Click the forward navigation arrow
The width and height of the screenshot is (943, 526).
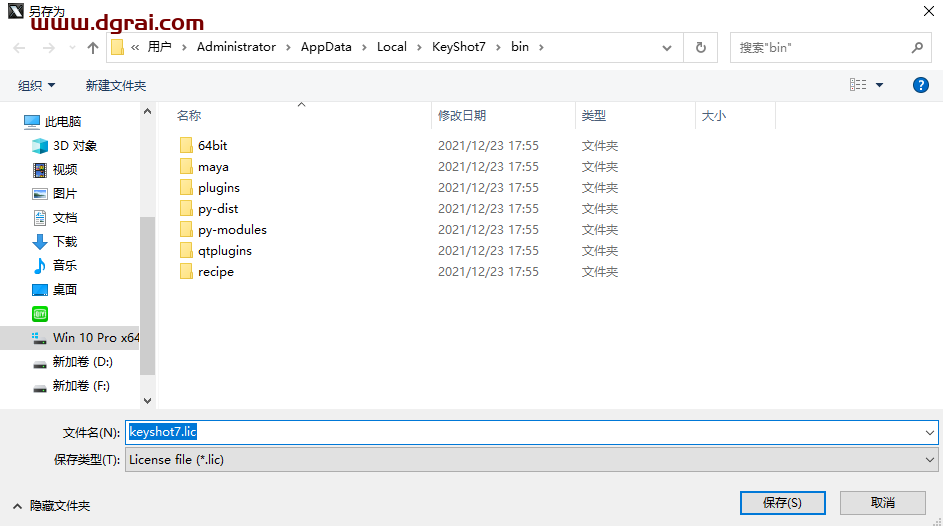pos(49,47)
